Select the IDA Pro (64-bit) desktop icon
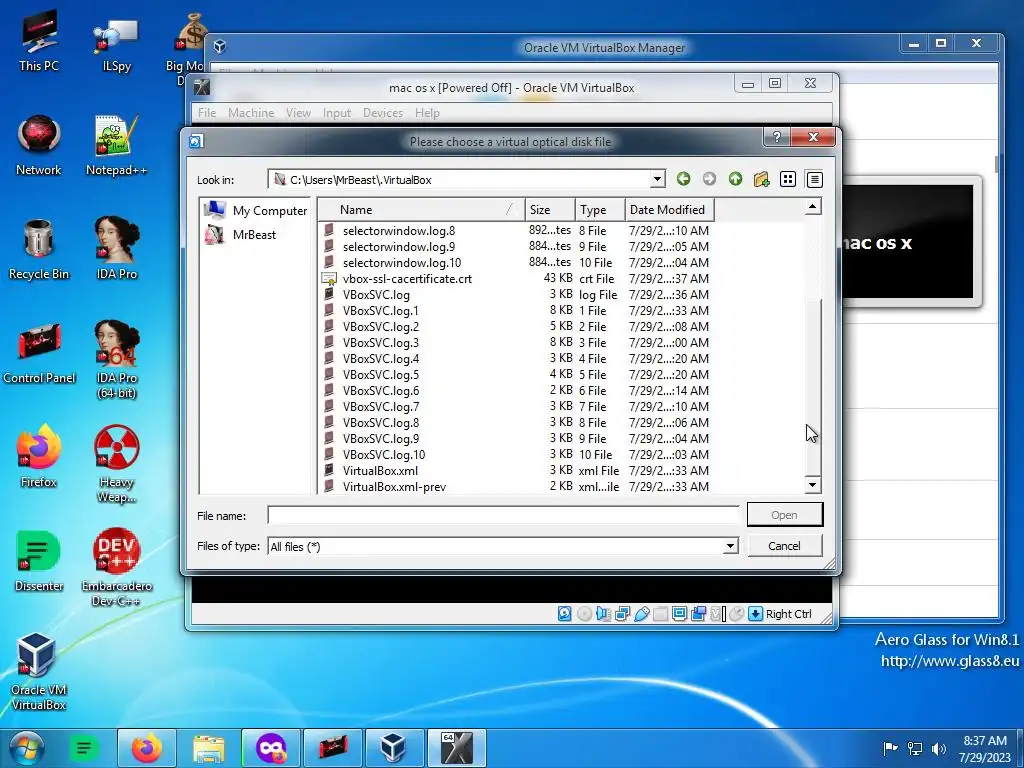Viewport: 1024px width, 768px height. pyautogui.click(x=116, y=359)
